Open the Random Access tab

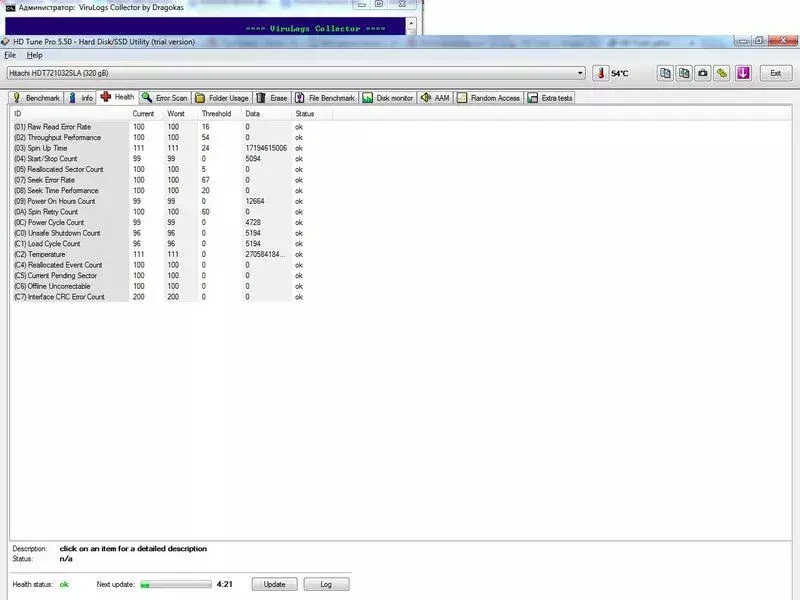488,98
